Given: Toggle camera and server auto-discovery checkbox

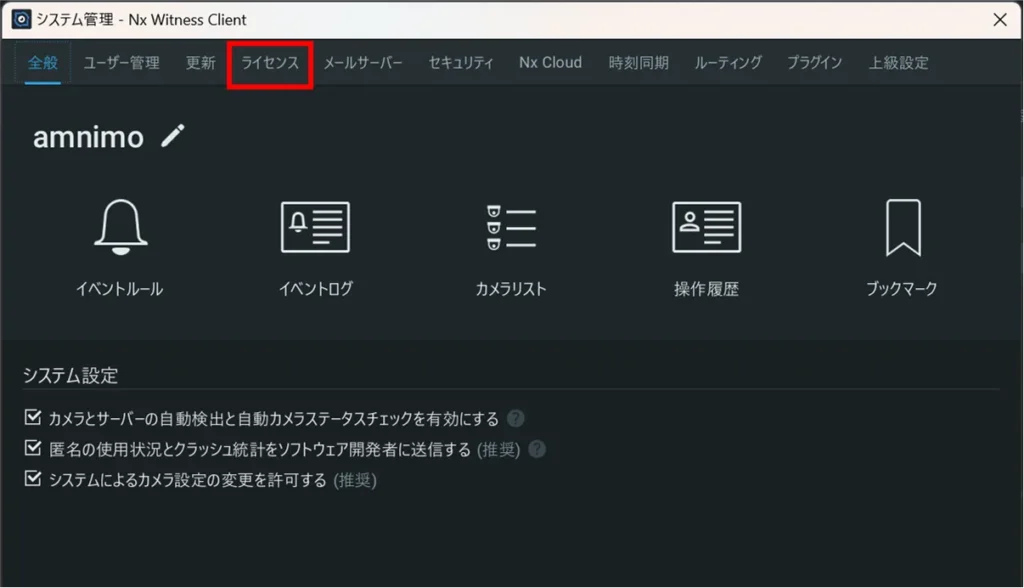Looking at the screenshot, I should (32, 418).
